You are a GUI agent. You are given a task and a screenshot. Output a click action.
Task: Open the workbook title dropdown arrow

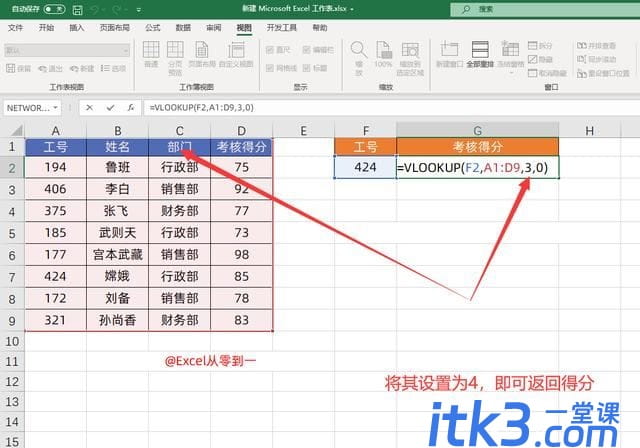(352, 9)
